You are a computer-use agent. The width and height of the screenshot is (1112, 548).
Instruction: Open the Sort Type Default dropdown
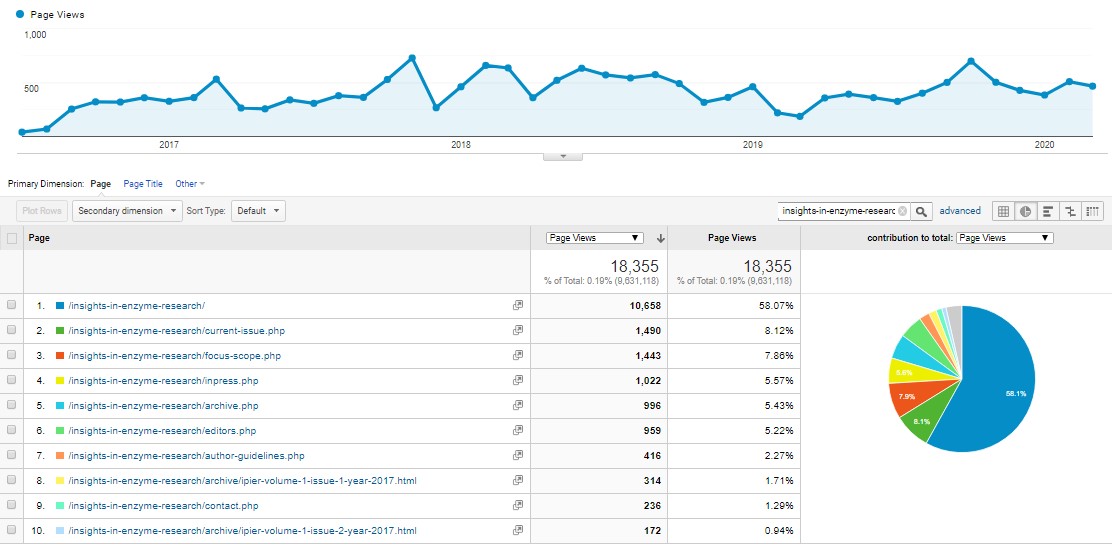point(258,211)
